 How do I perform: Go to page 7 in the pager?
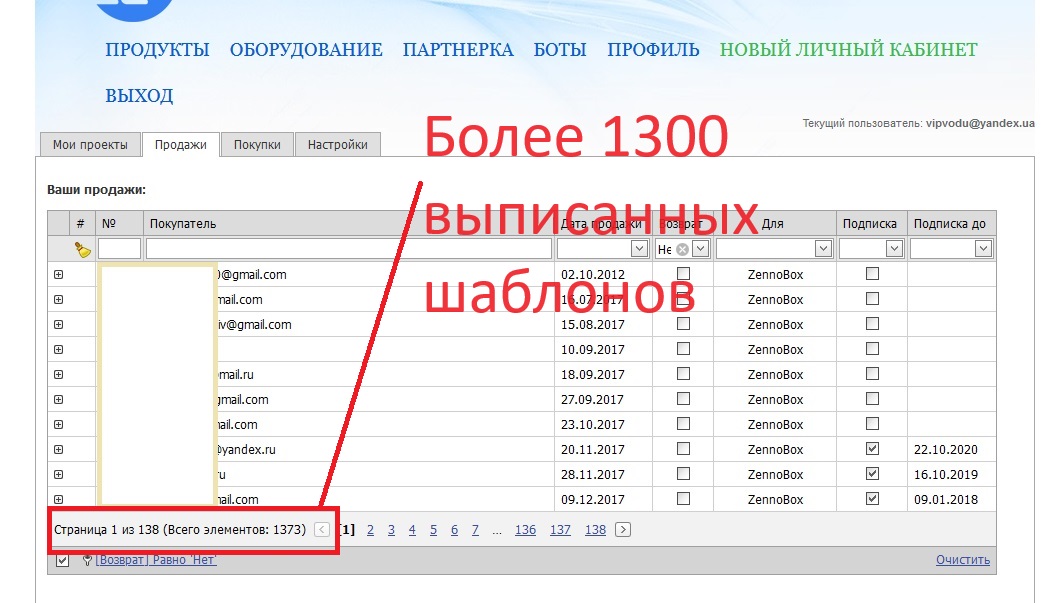coord(475,530)
